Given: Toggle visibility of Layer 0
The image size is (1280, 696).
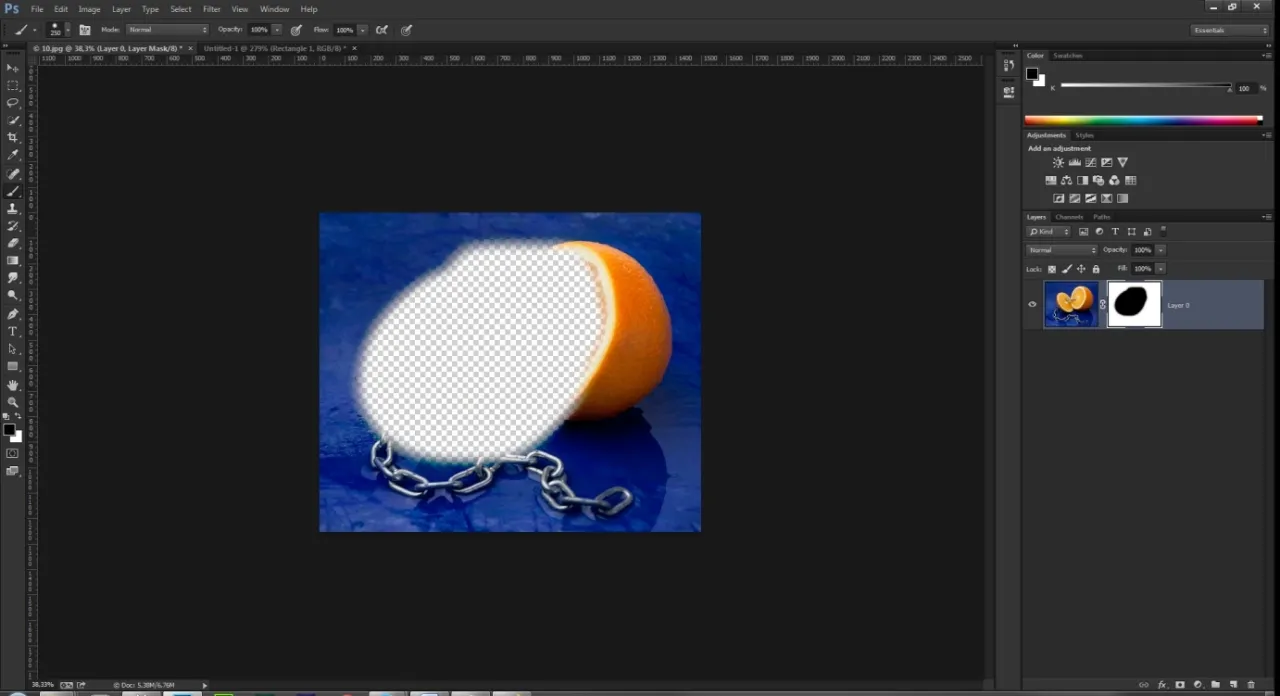Looking at the screenshot, I should (1032, 305).
